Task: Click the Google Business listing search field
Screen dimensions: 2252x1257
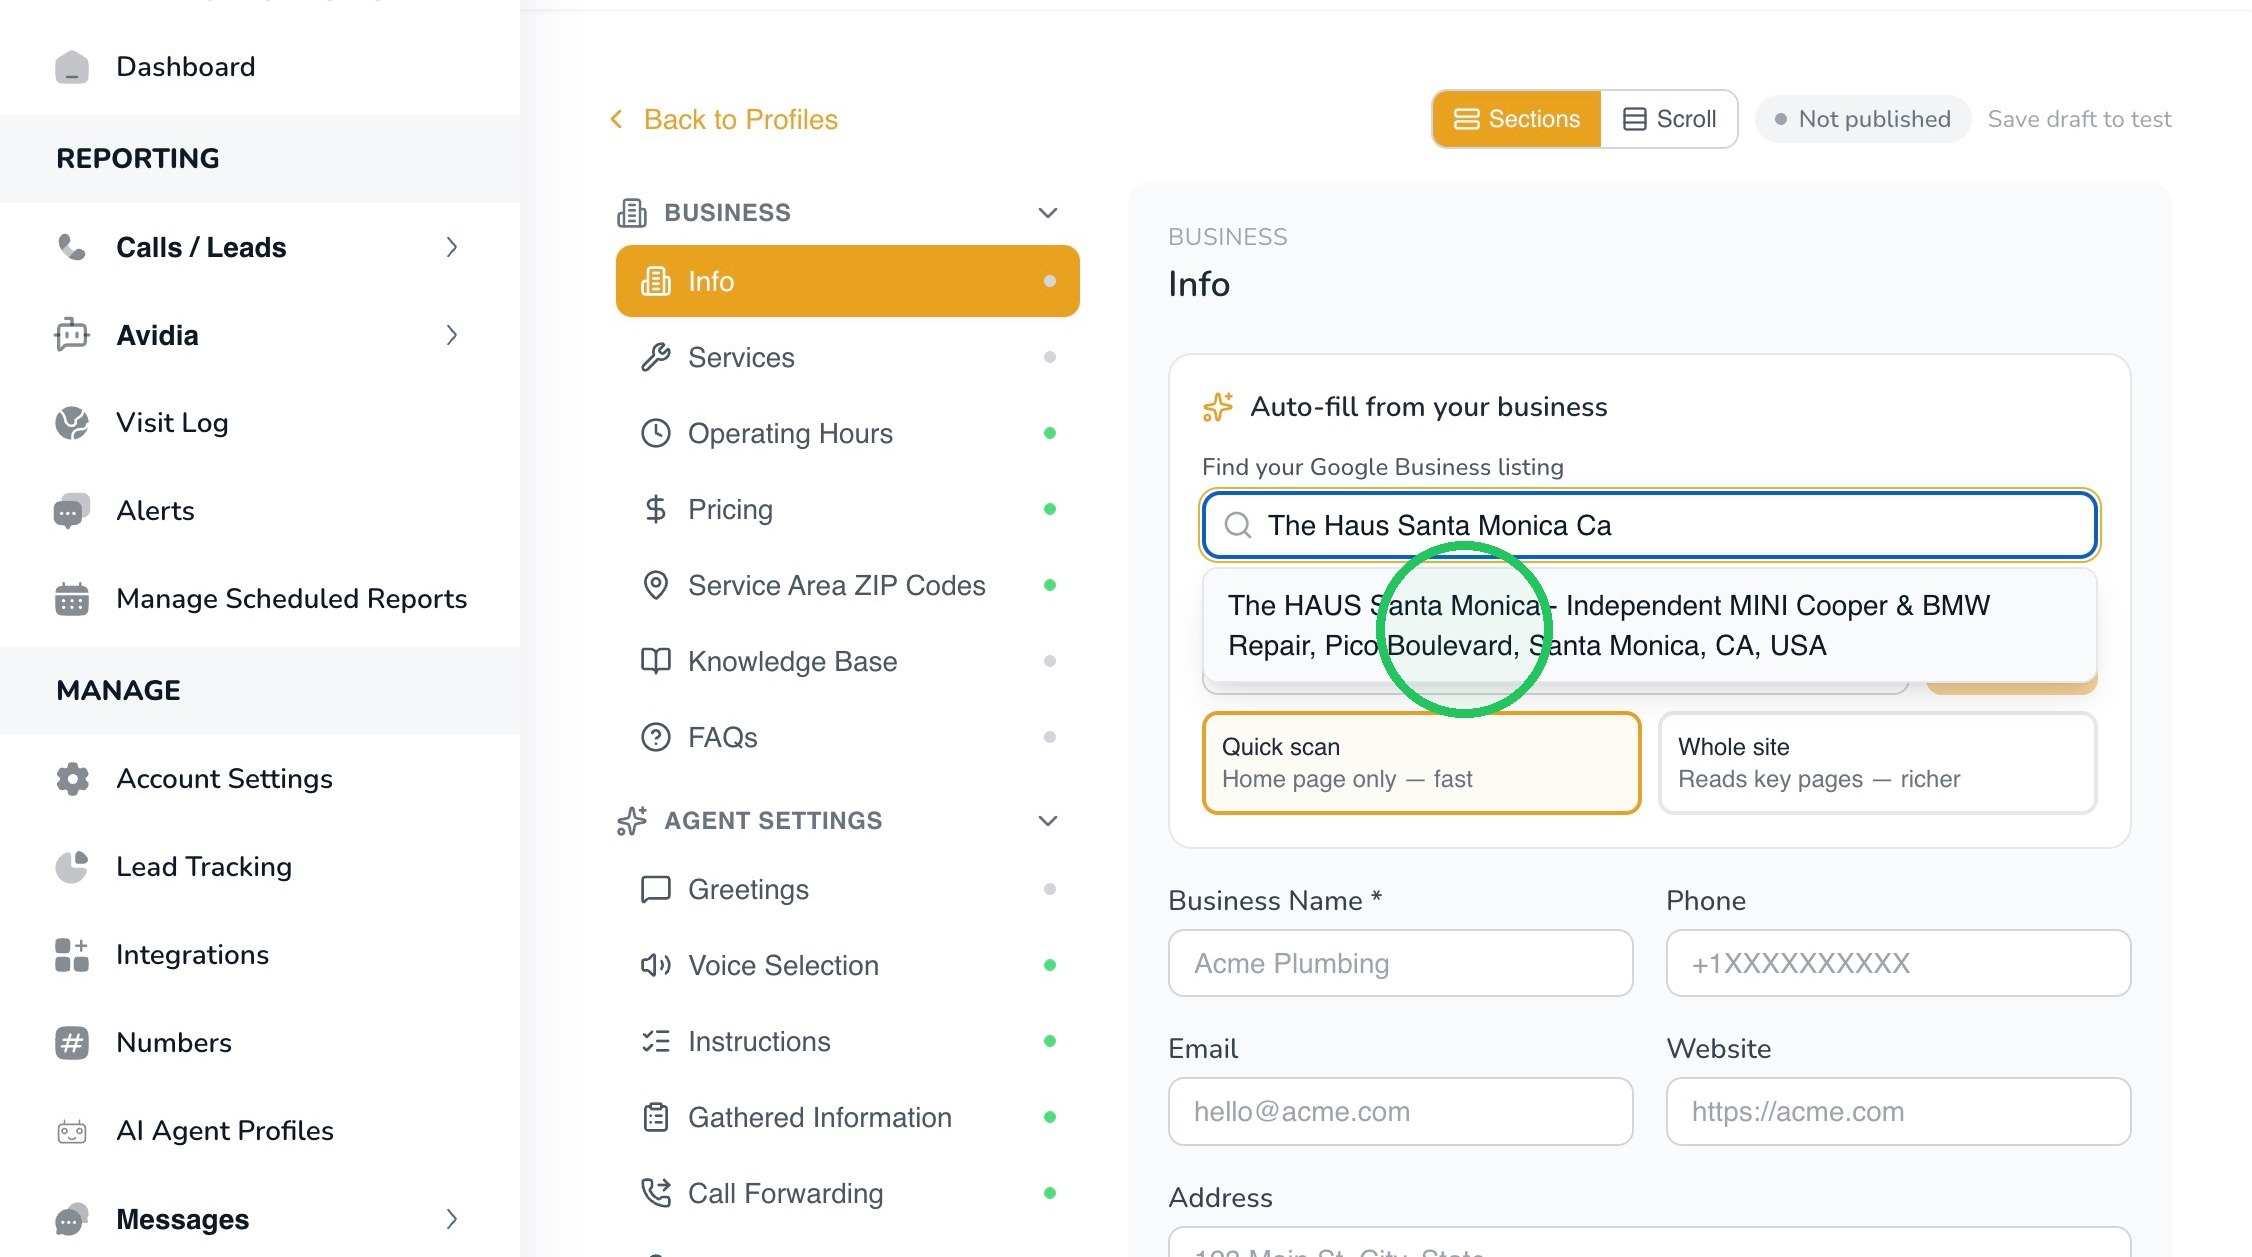Action: 1650,525
